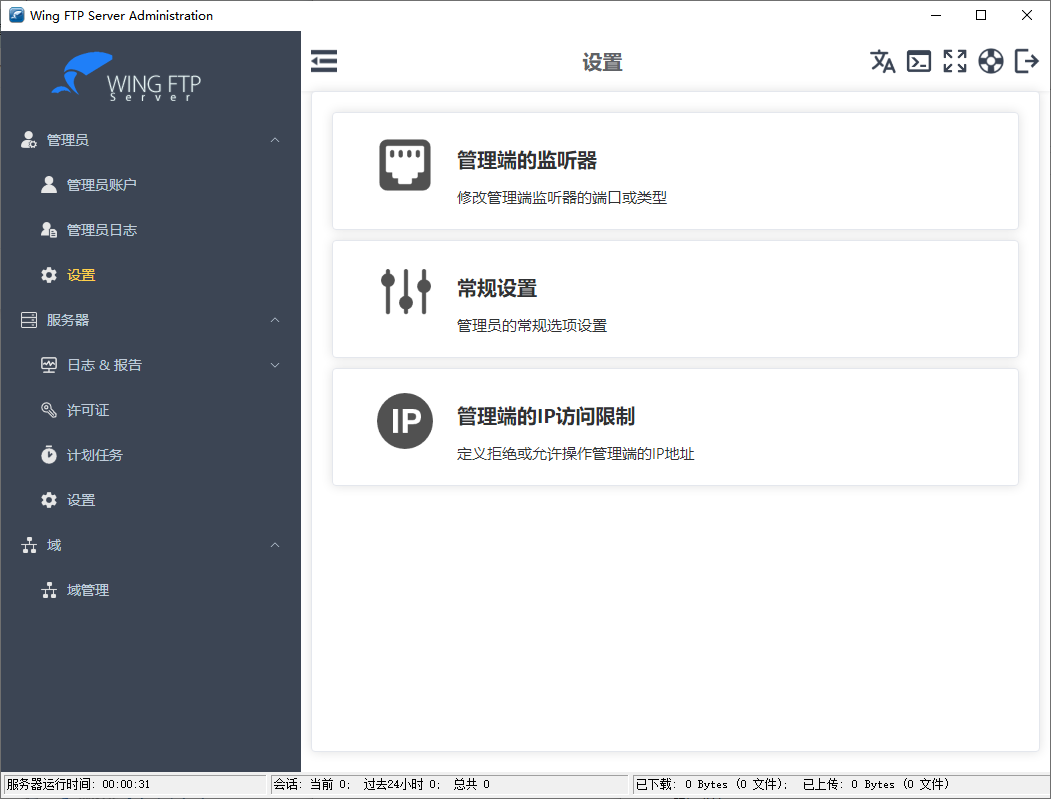Open the 管理端的IP访问限制 settings card
This screenshot has height=799, width=1051.
tap(675, 427)
